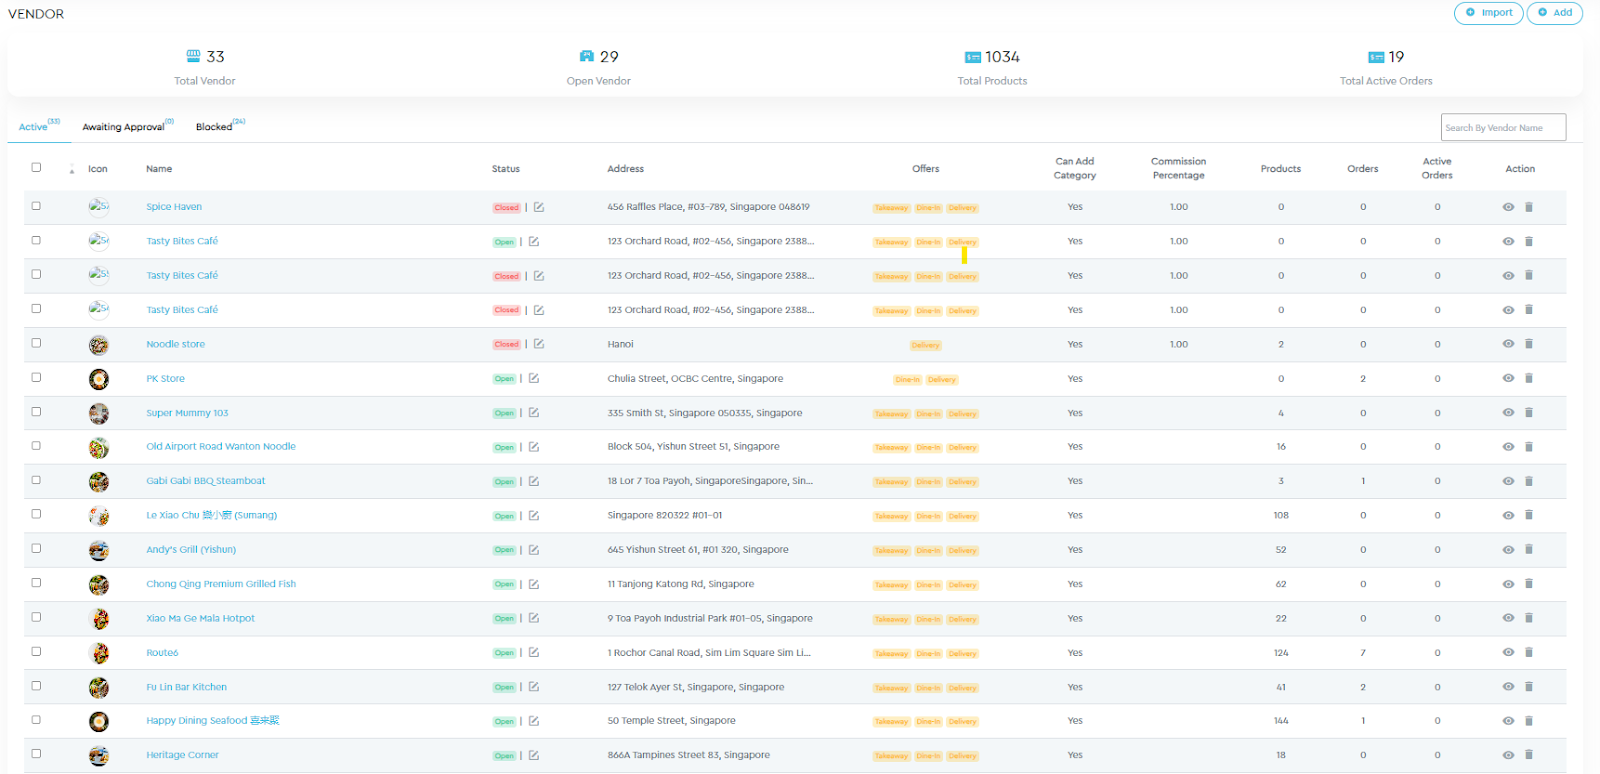Image resolution: width=1600 pixels, height=774 pixels.
Task: Click the Import button
Action: 1489,13
